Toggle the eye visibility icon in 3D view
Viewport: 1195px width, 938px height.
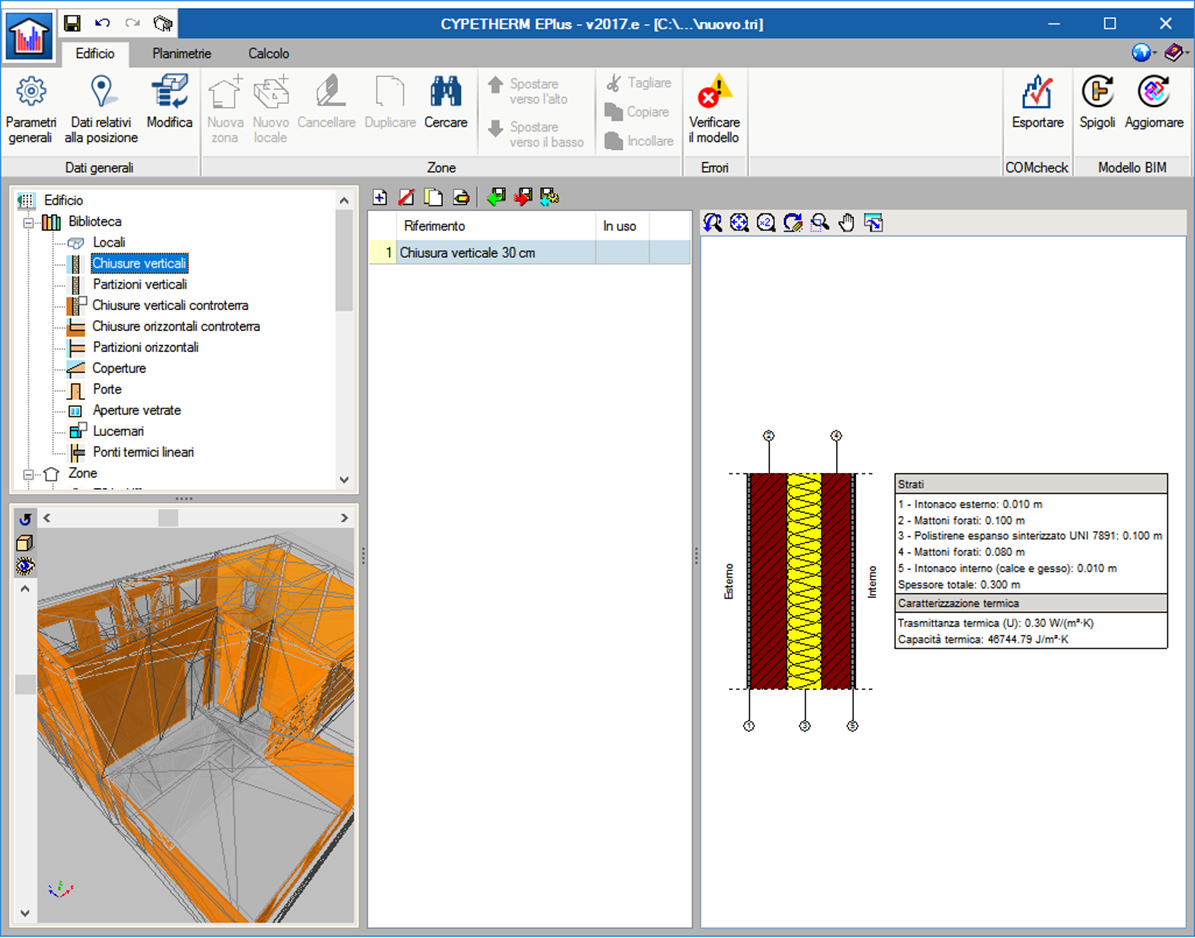pyautogui.click(x=25, y=566)
